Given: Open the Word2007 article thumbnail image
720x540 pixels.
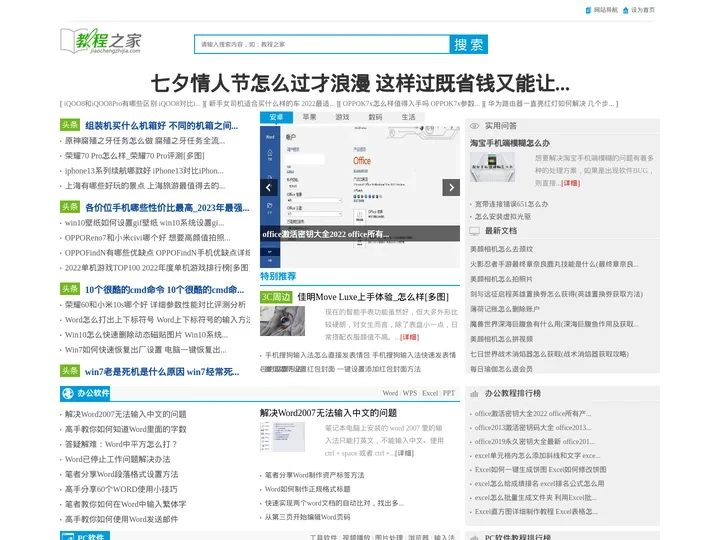Looking at the screenshot, I should click(x=282, y=437).
